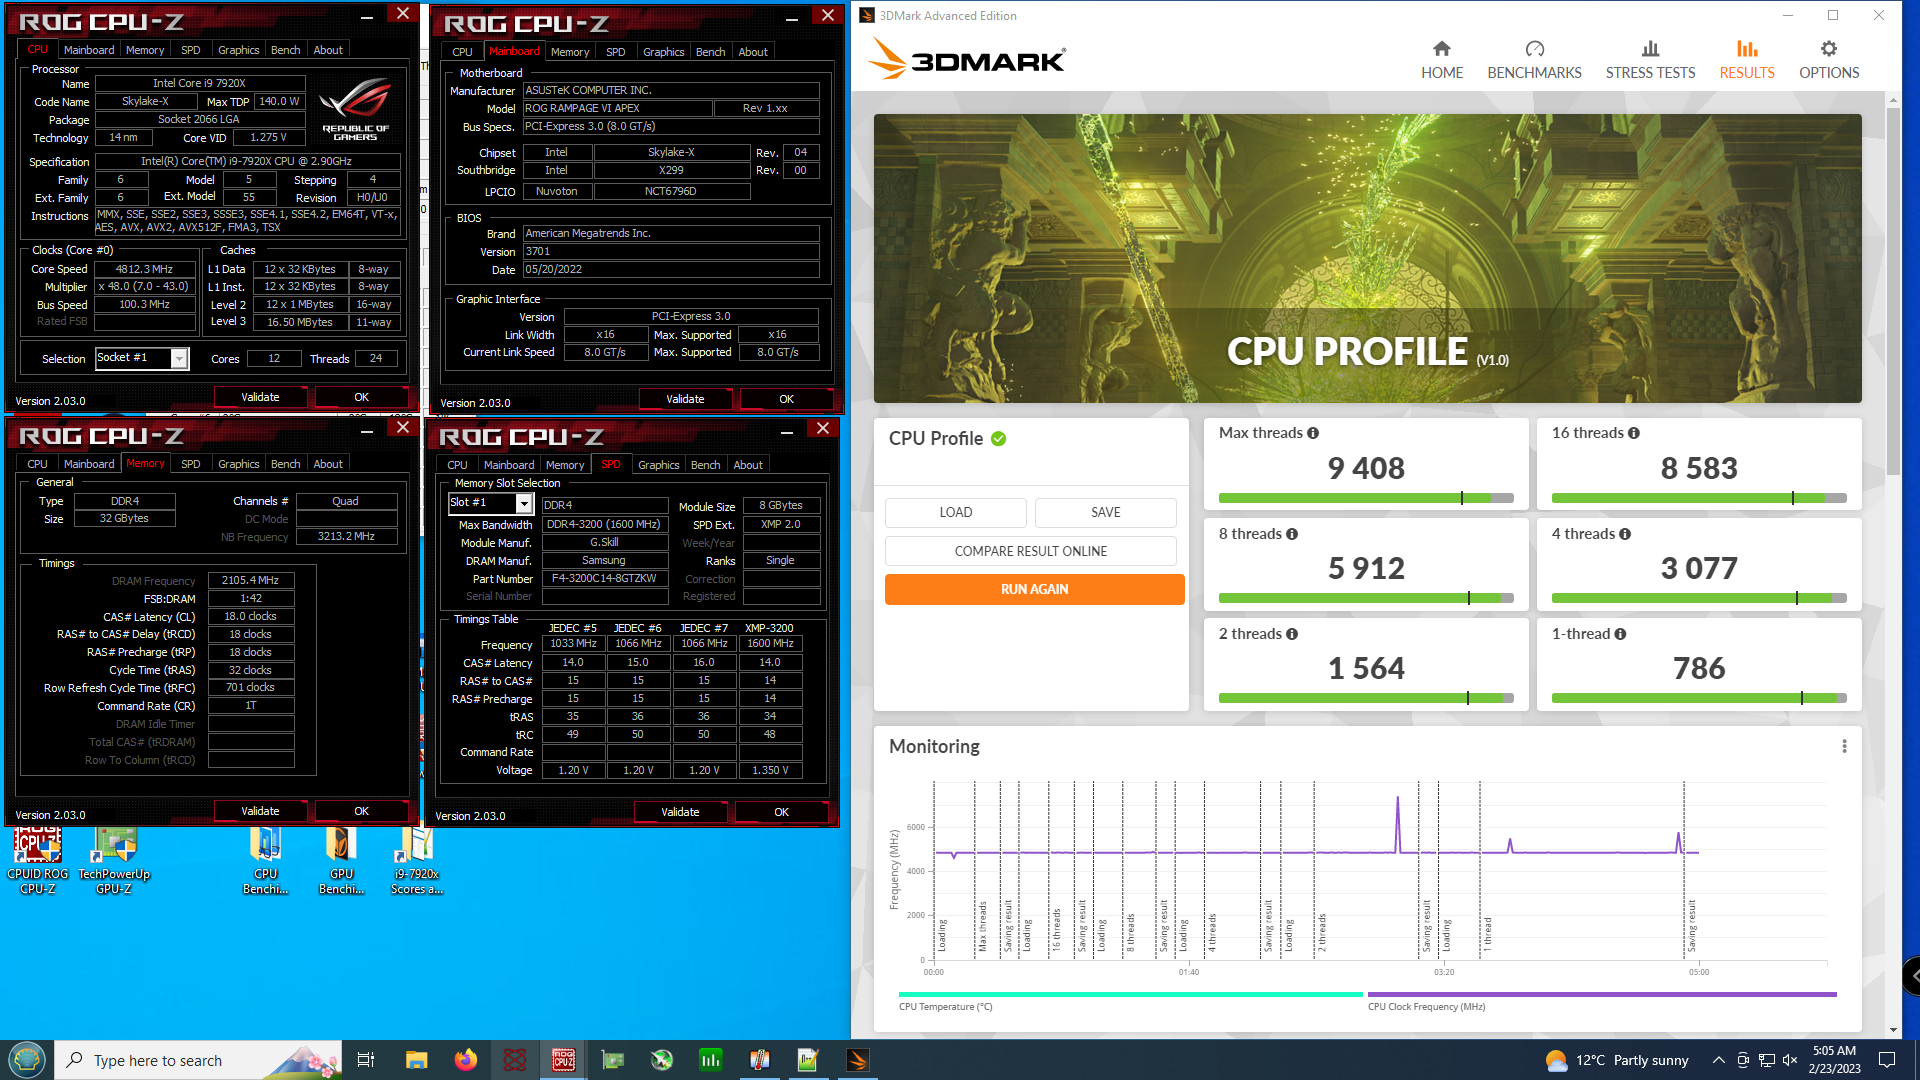
Task: Click COMPARE RESULT ONLINE
Action: pos(1030,551)
